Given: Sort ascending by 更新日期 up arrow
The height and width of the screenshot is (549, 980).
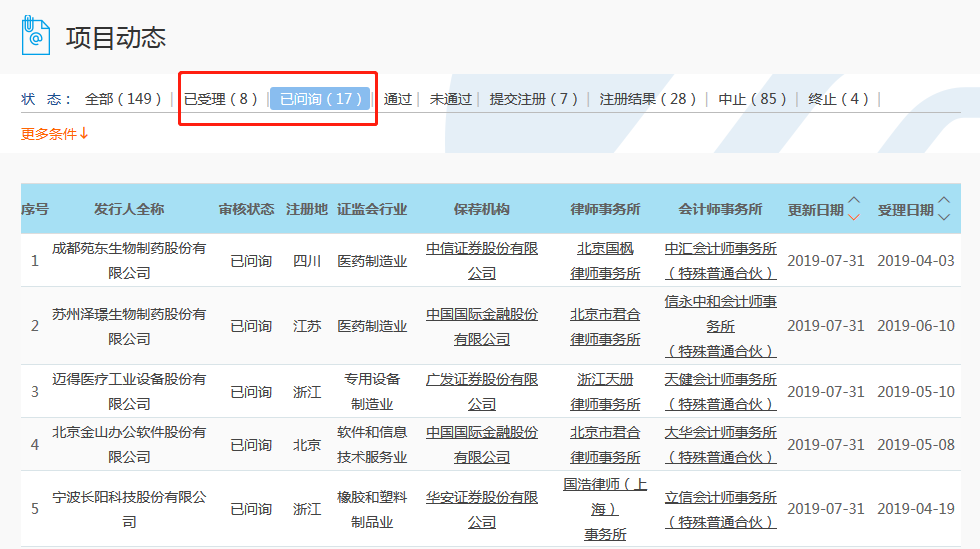Looking at the screenshot, I should (x=854, y=201).
